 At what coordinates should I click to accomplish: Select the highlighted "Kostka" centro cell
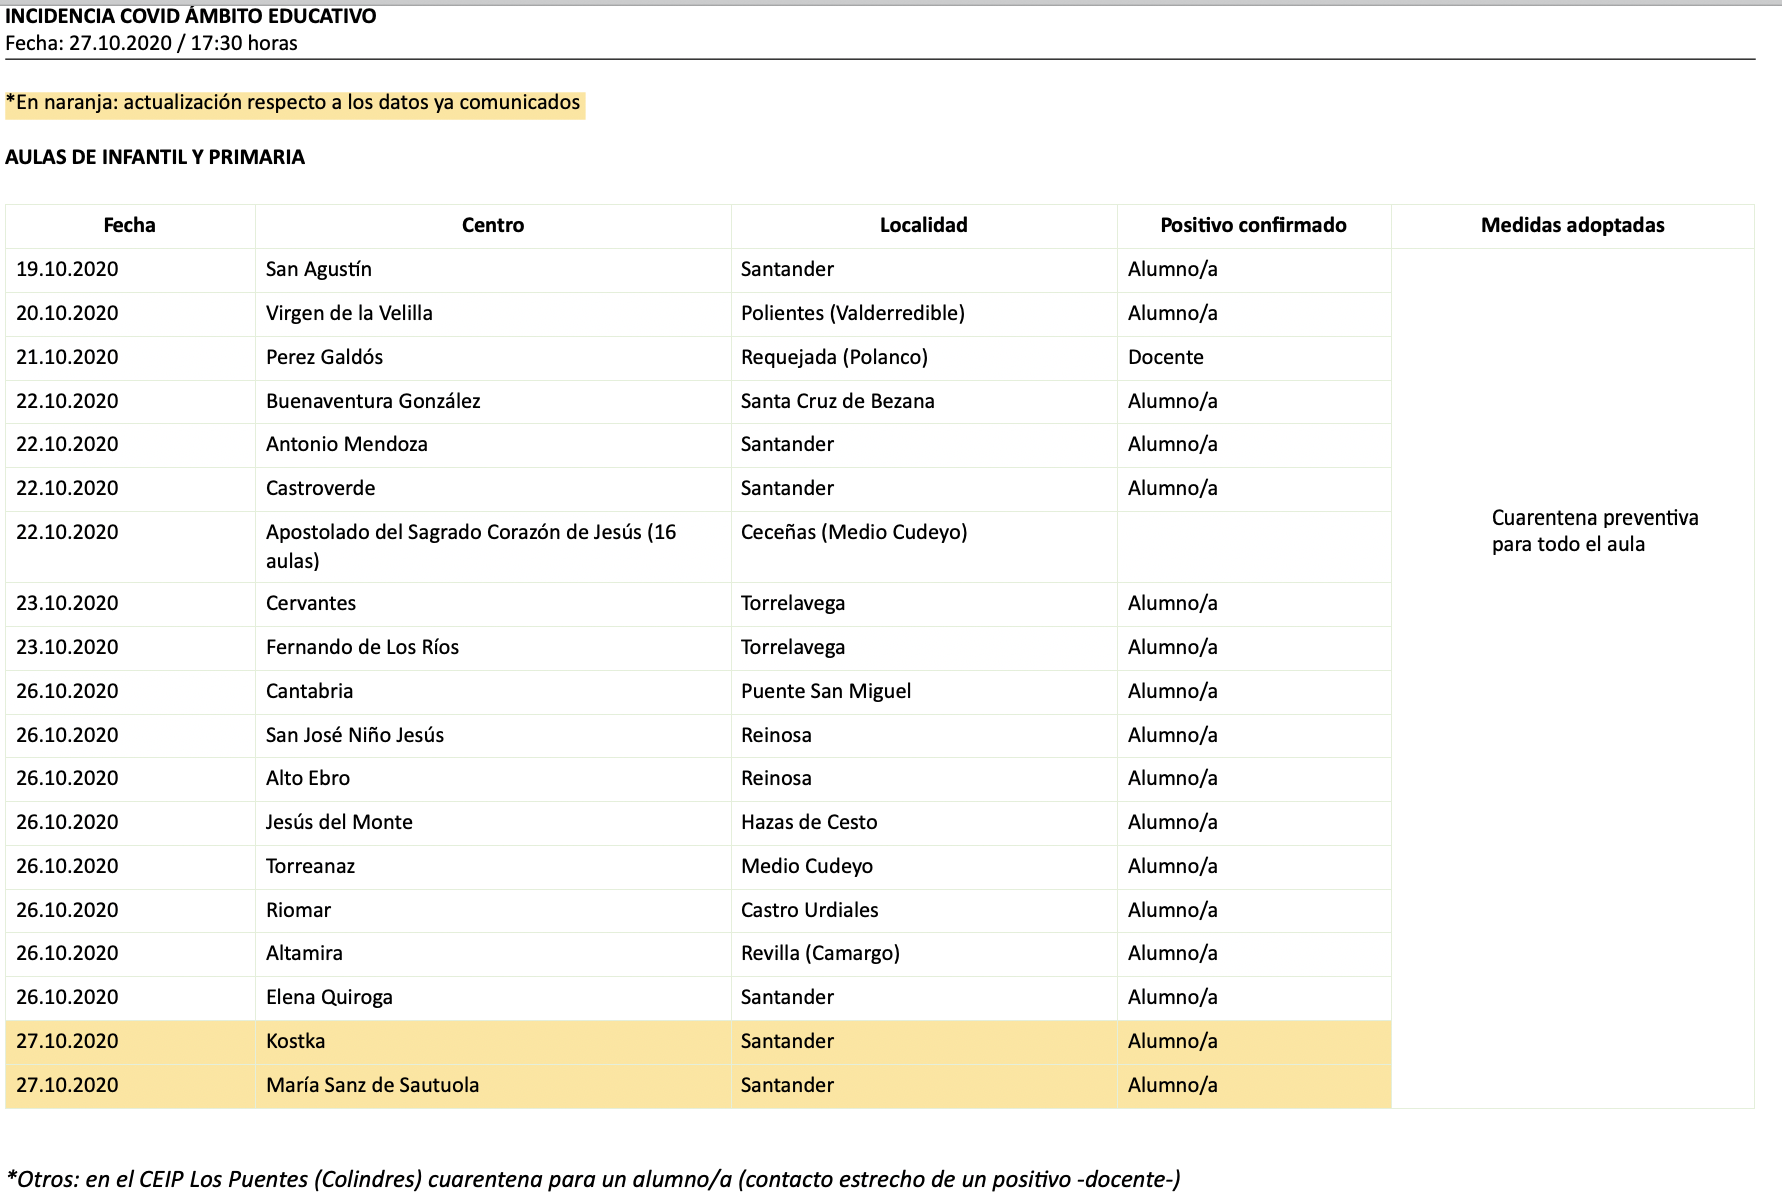tap(296, 1041)
